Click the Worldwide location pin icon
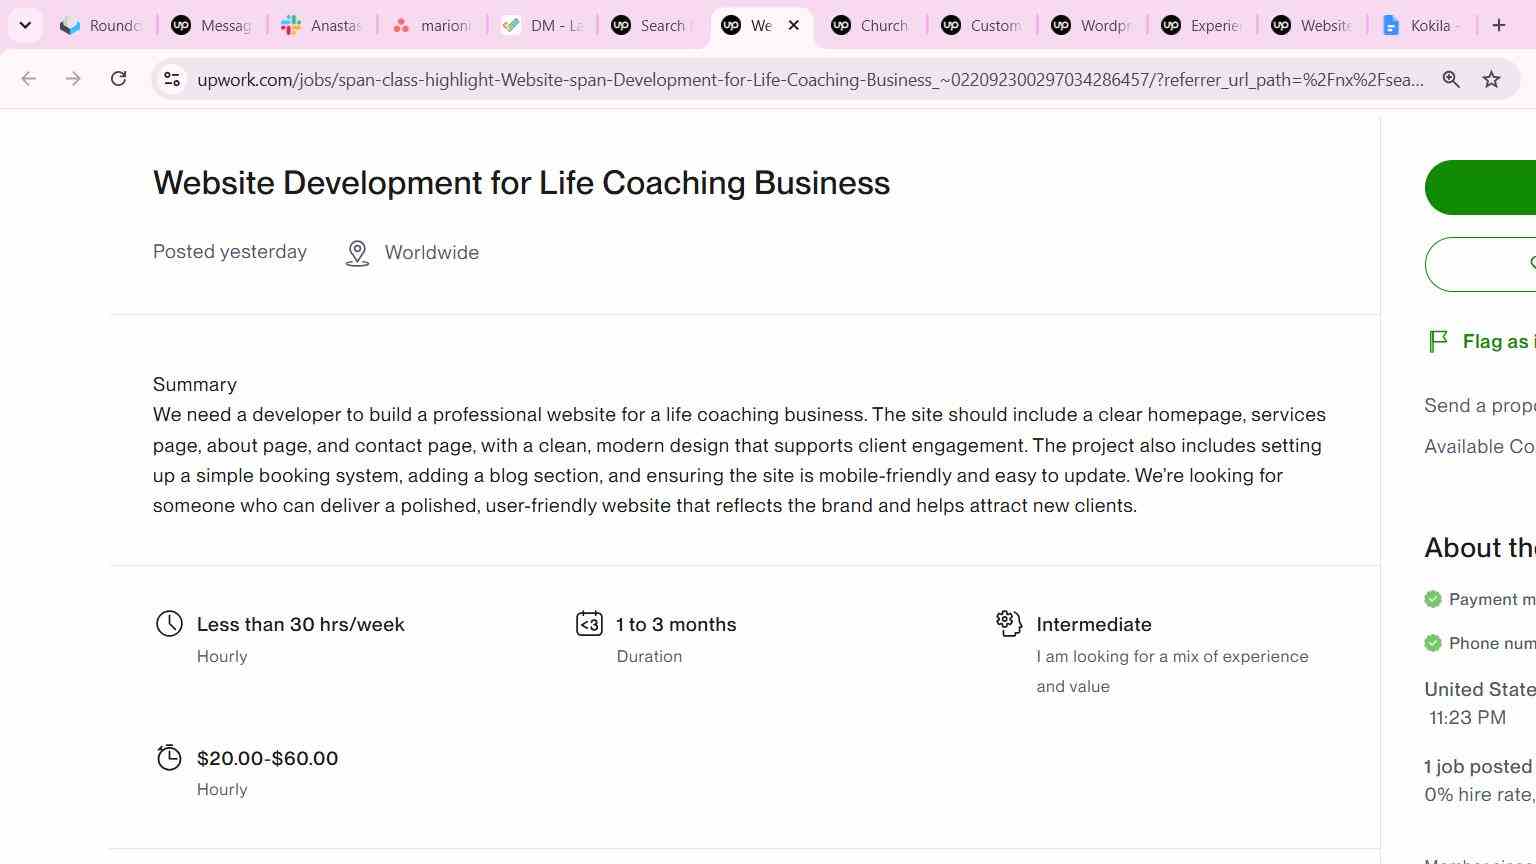Screen dimensions: 1536x864 (x=357, y=253)
